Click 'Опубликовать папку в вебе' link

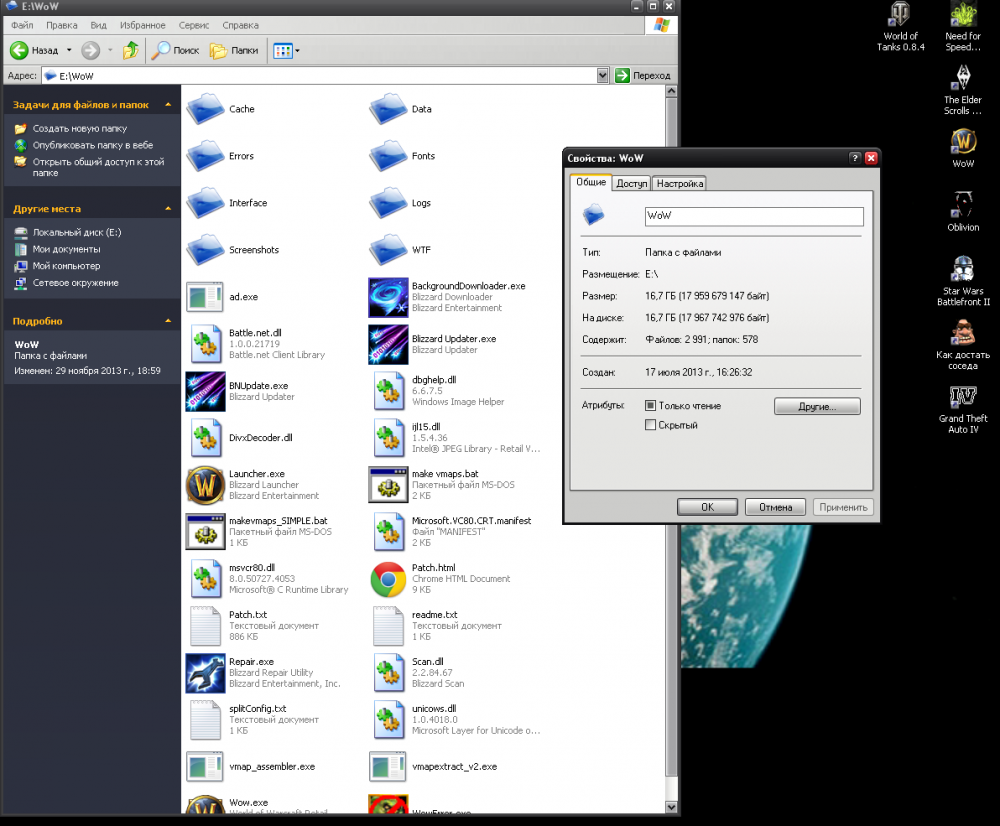coord(93,145)
